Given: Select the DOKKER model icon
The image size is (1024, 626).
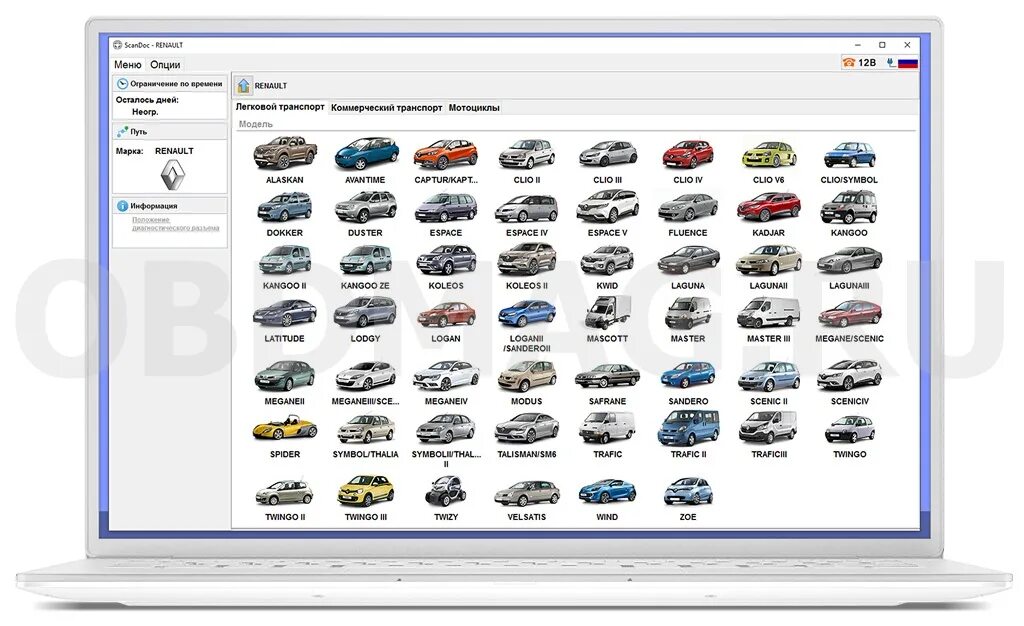Looking at the screenshot, I should tap(285, 208).
